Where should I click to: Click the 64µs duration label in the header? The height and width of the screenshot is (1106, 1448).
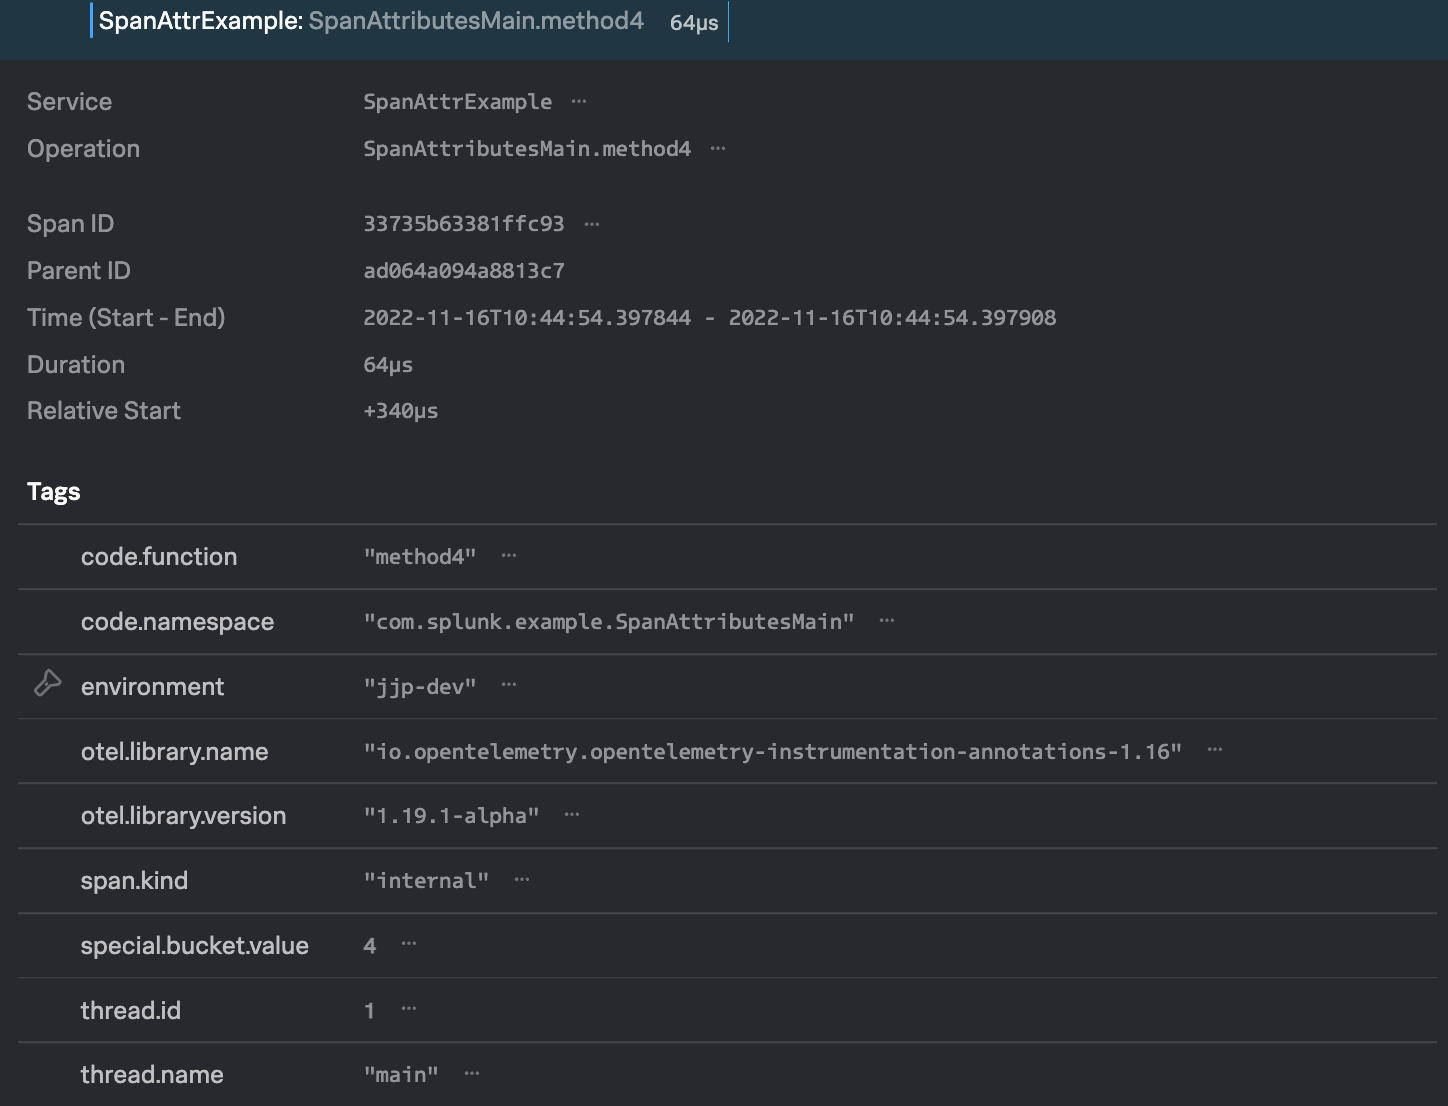pyautogui.click(x=694, y=23)
